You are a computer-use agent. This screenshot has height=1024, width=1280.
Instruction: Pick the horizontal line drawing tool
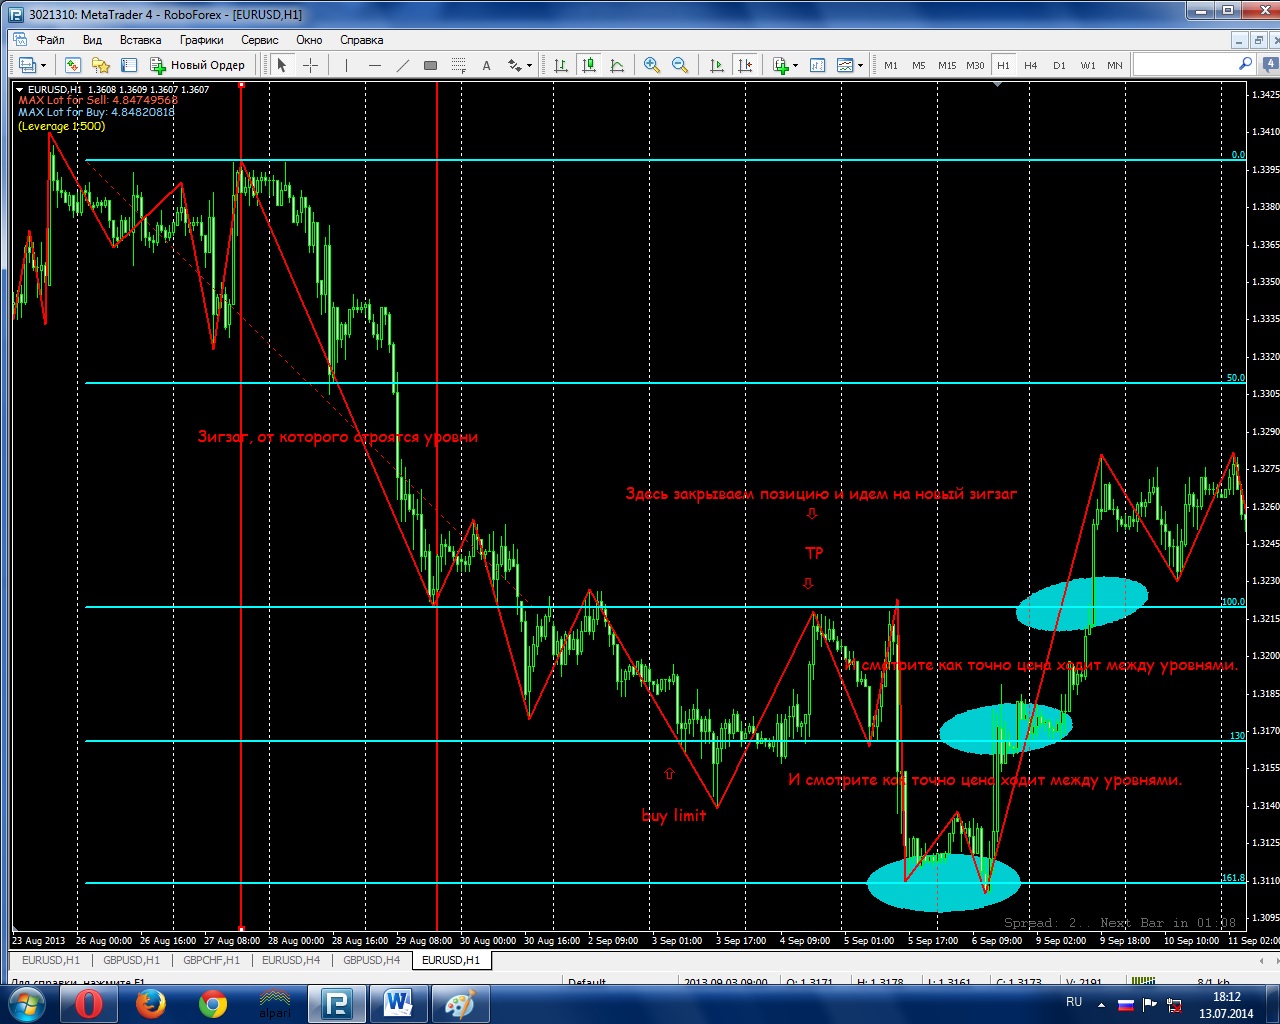pyautogui.click(x=374, y=65)
